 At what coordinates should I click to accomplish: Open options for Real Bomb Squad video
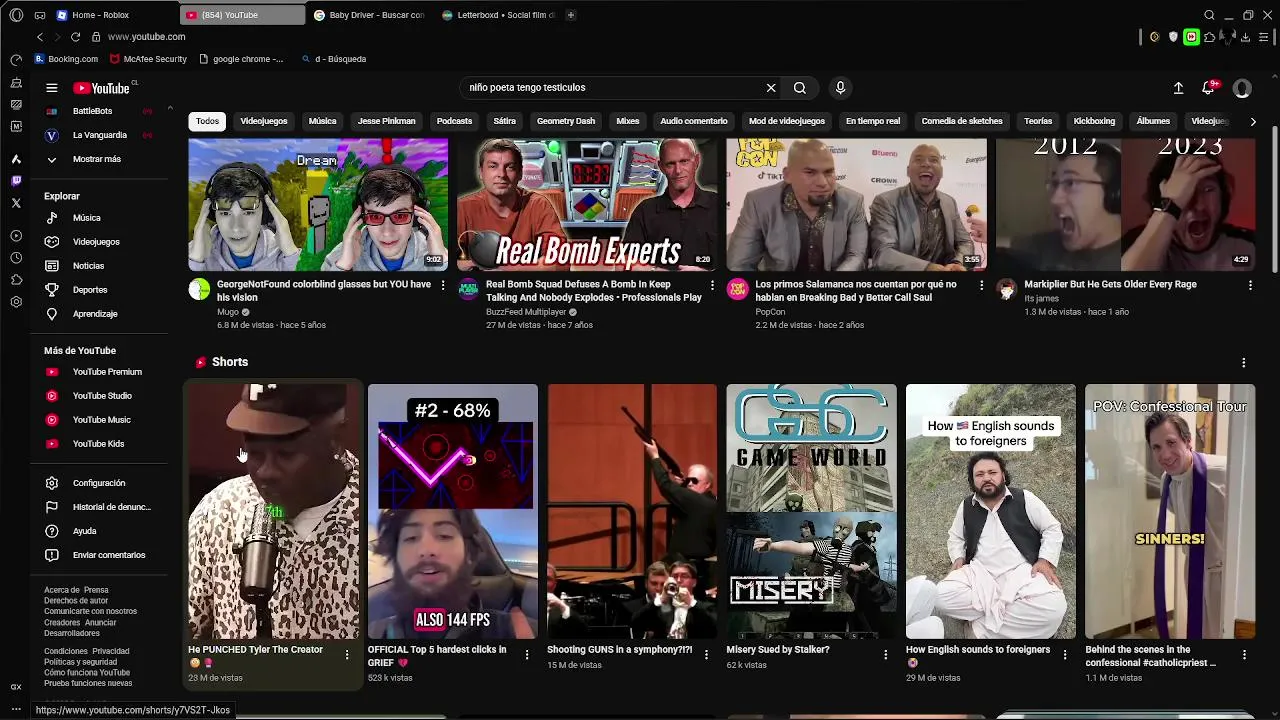click(712, 285)
